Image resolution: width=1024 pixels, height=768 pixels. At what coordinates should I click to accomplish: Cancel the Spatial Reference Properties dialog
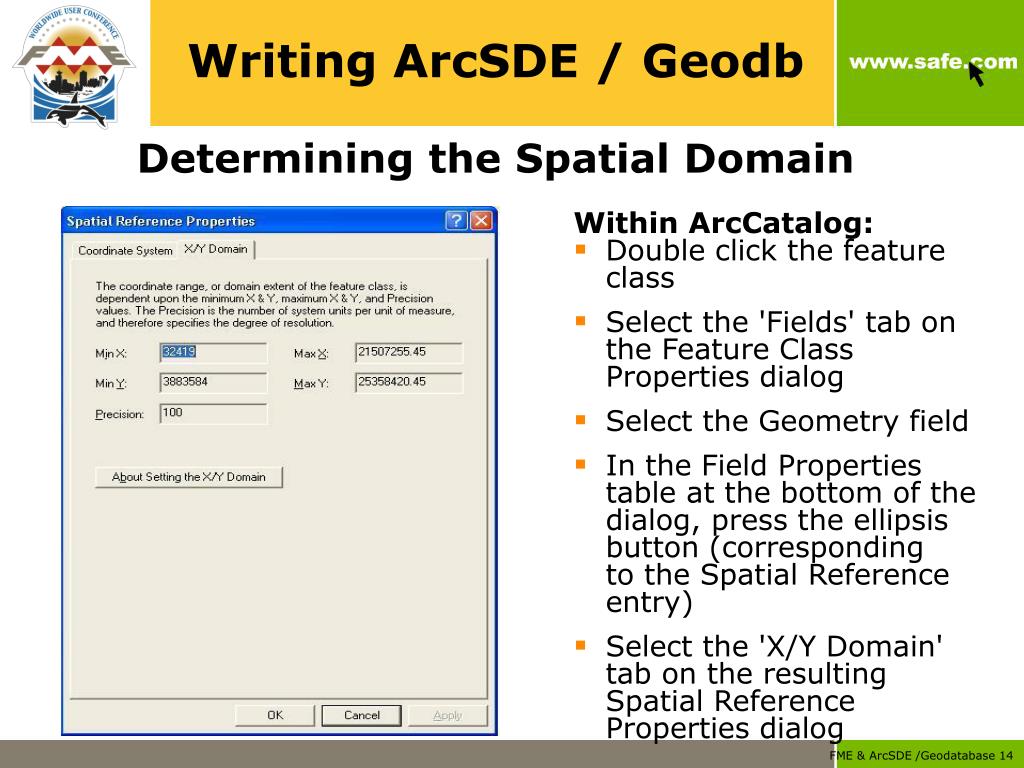[x=362, y=715]
